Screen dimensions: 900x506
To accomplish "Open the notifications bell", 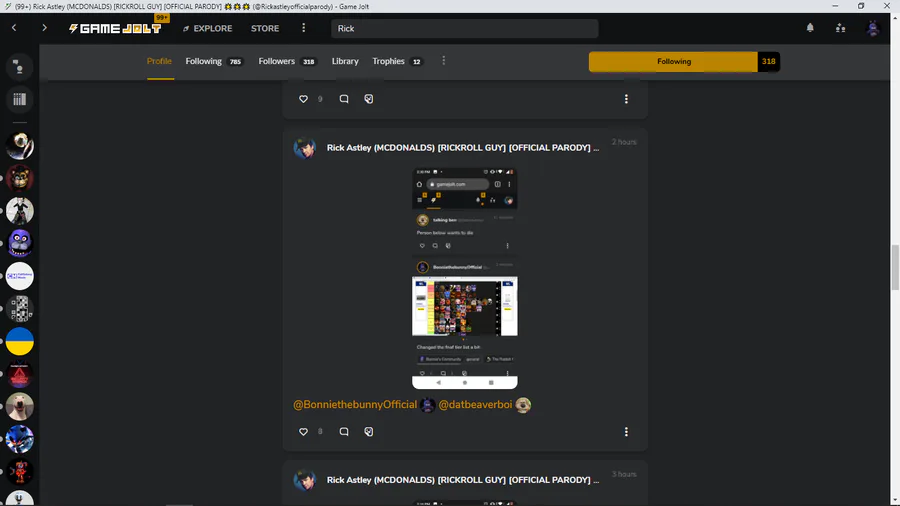I will click(810, 28).
